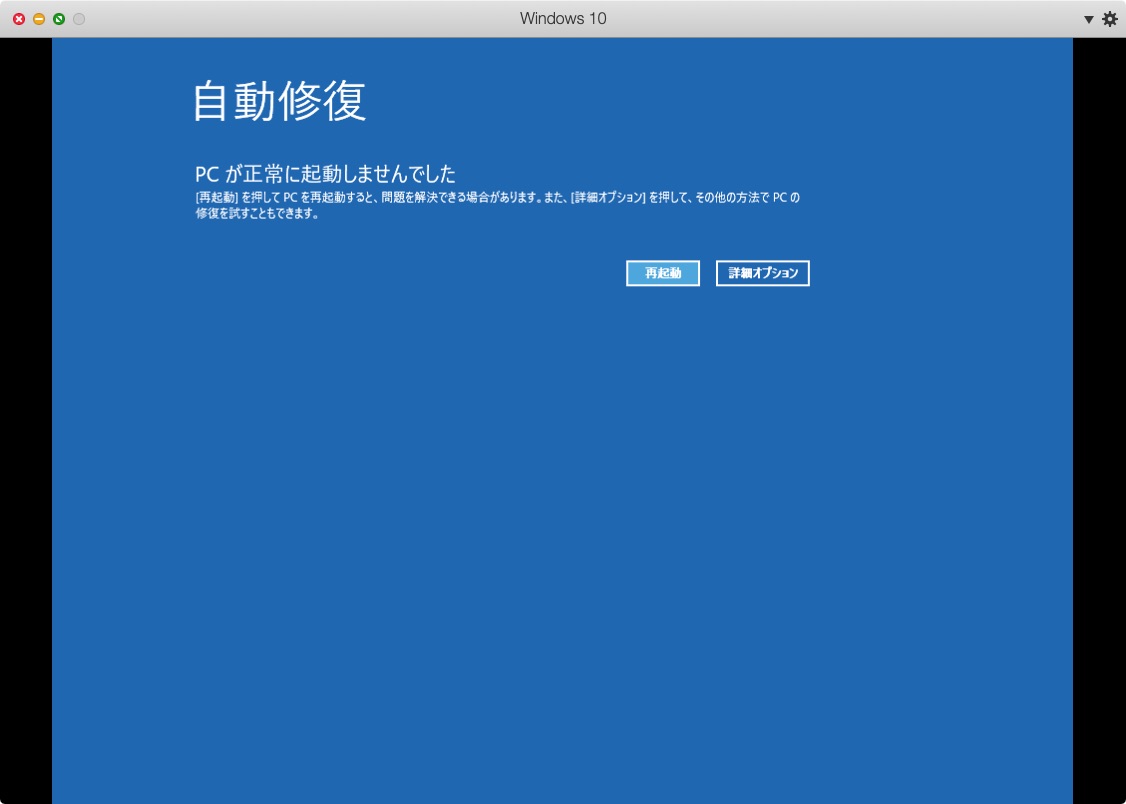Click the 'PC が正常に起動しませんでした' message
Viewport: 1126px width, 804px height.
(x=326, y=174)
